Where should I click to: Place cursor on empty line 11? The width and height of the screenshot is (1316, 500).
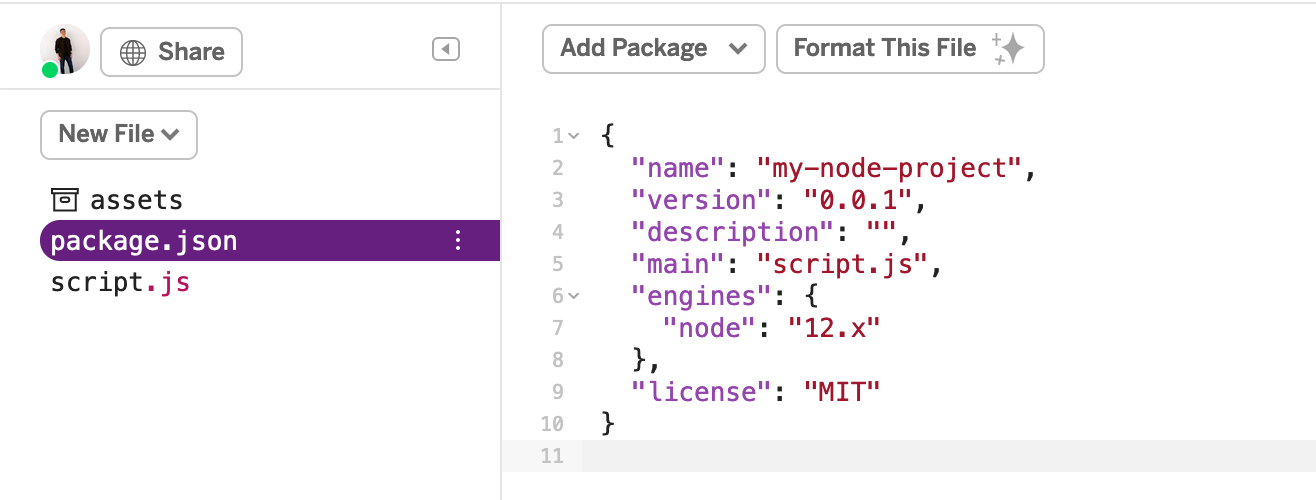click(x=900, y=456)
